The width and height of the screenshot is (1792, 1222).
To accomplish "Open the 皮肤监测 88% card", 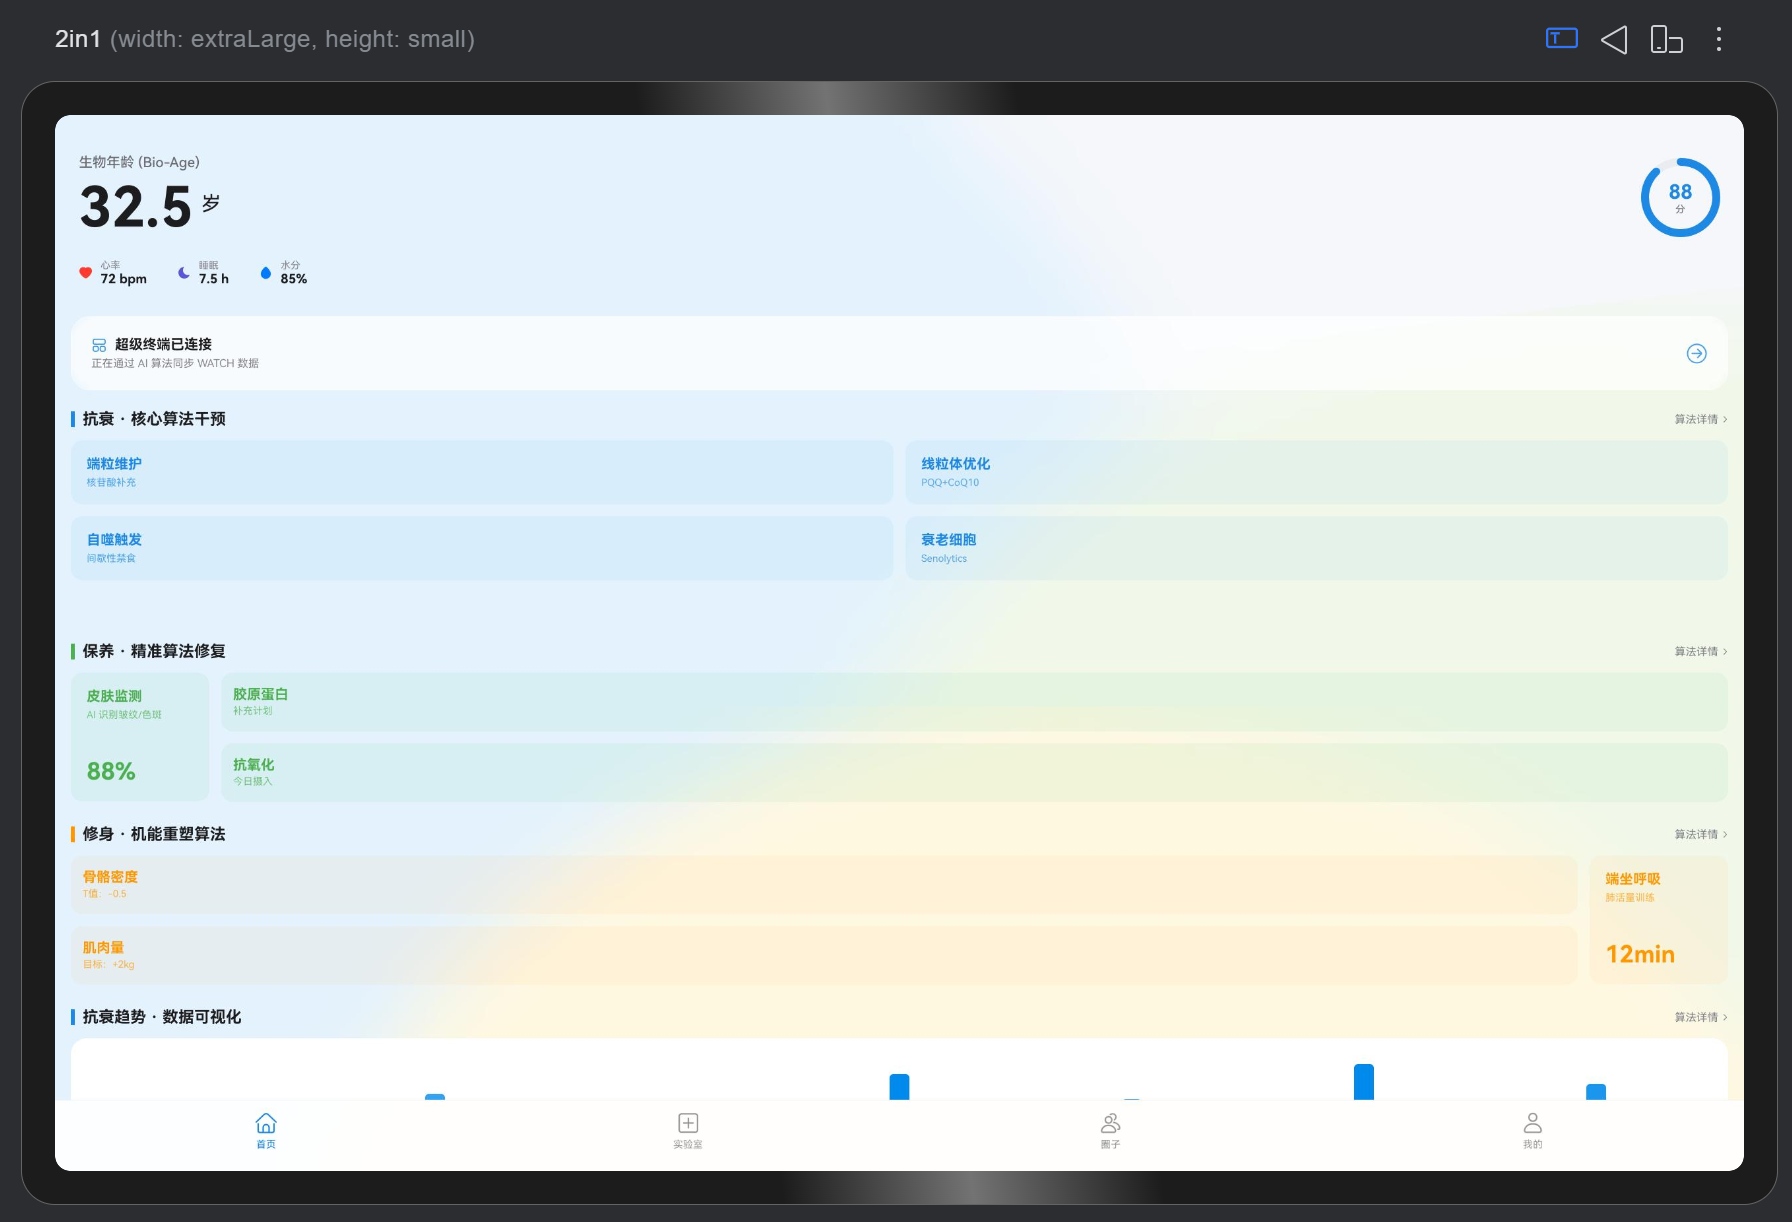I will pos(140,737).
